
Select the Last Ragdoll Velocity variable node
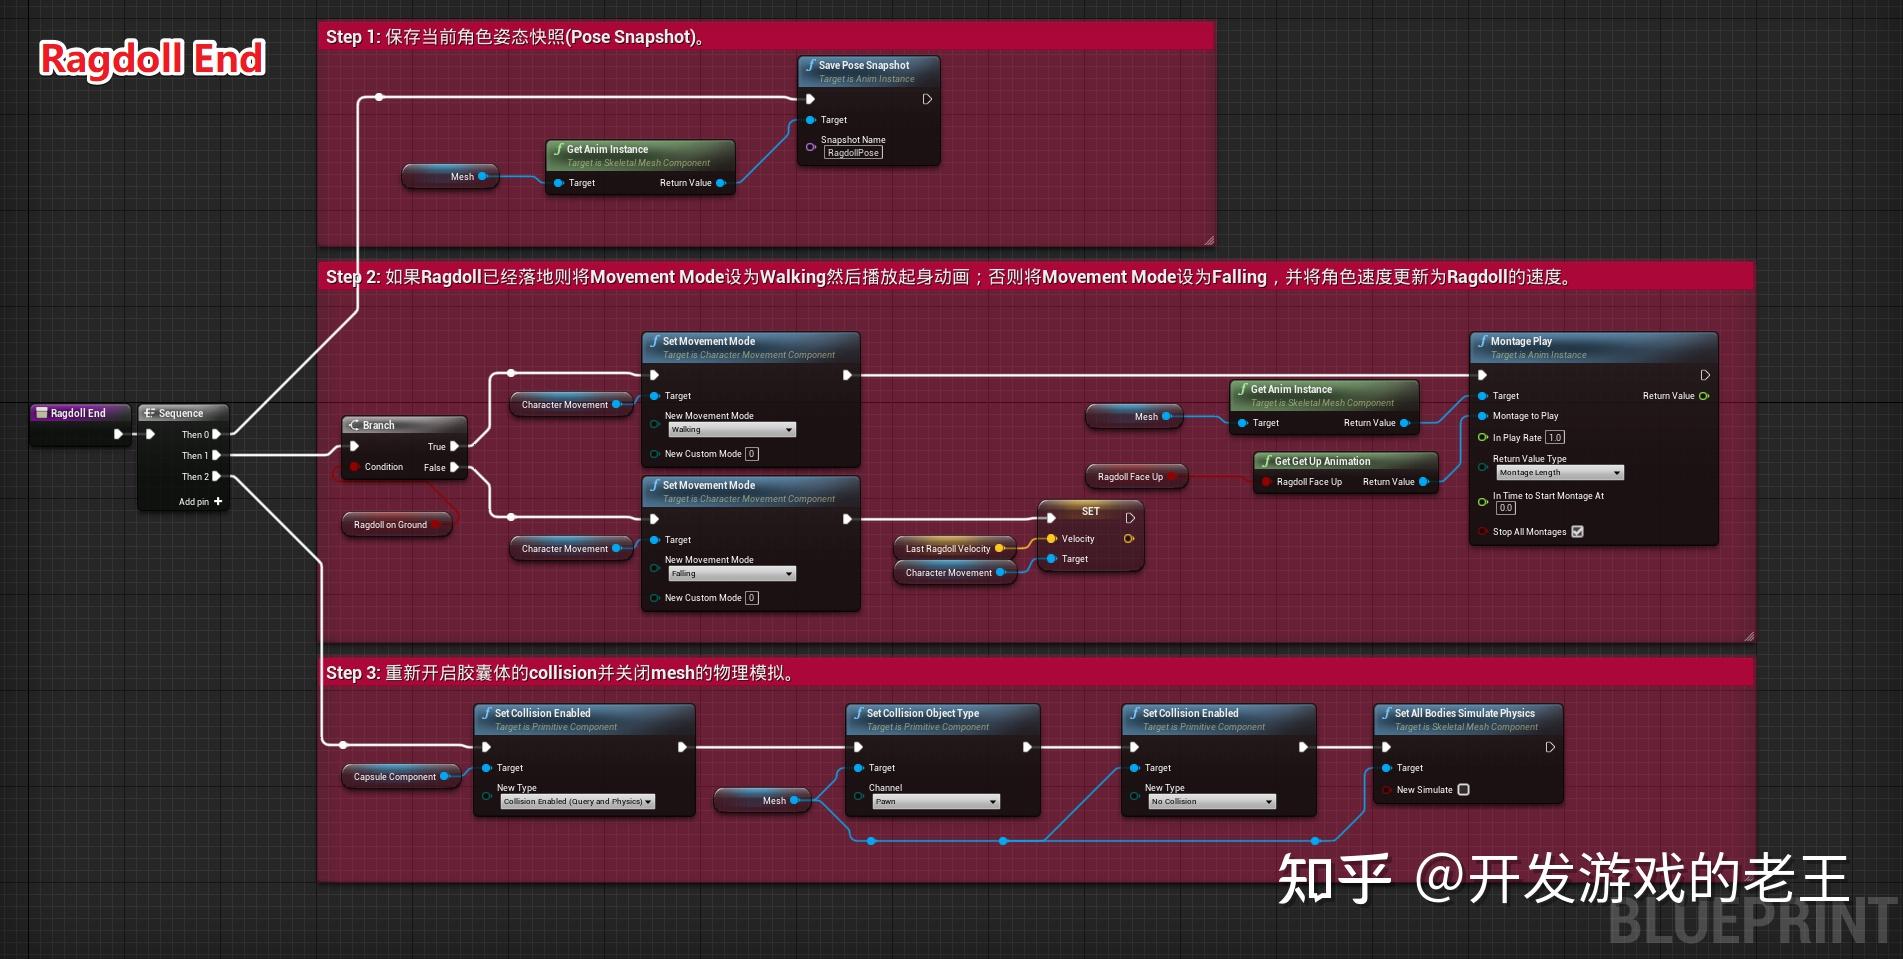(x=948, y=548)
